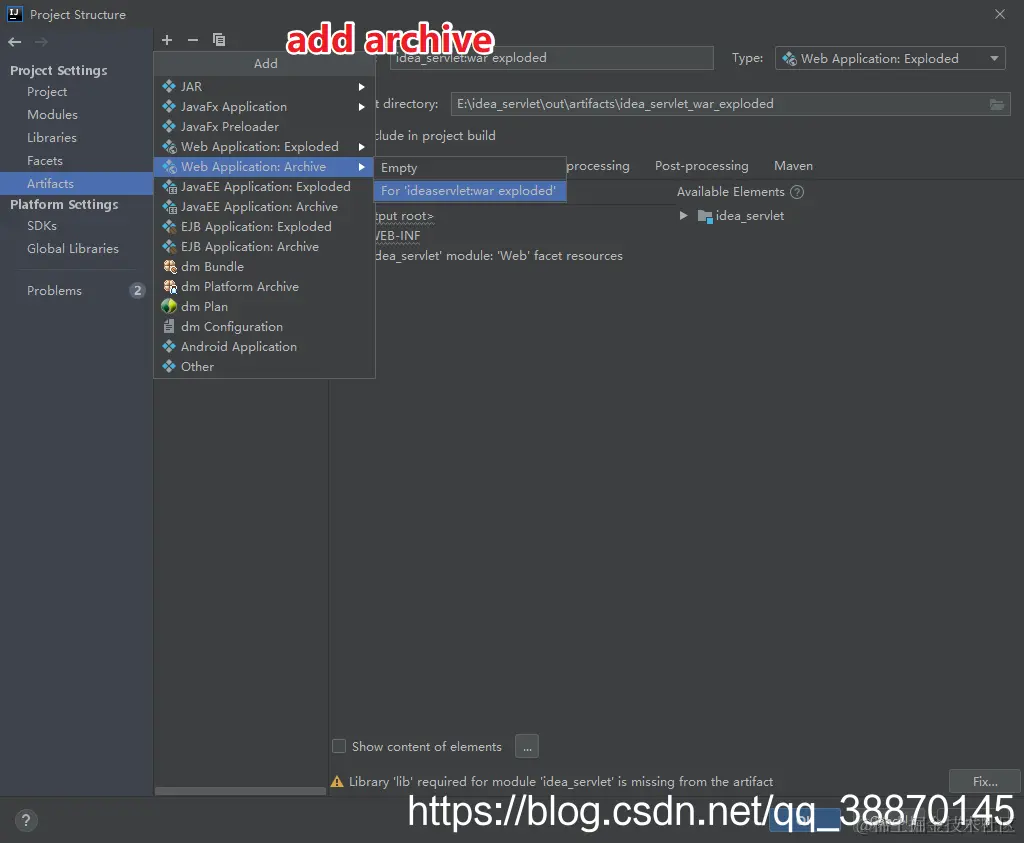Expand the JAR submenu arrow
Viewport: 1024px width, 843px height.
(x=361, y=87)
